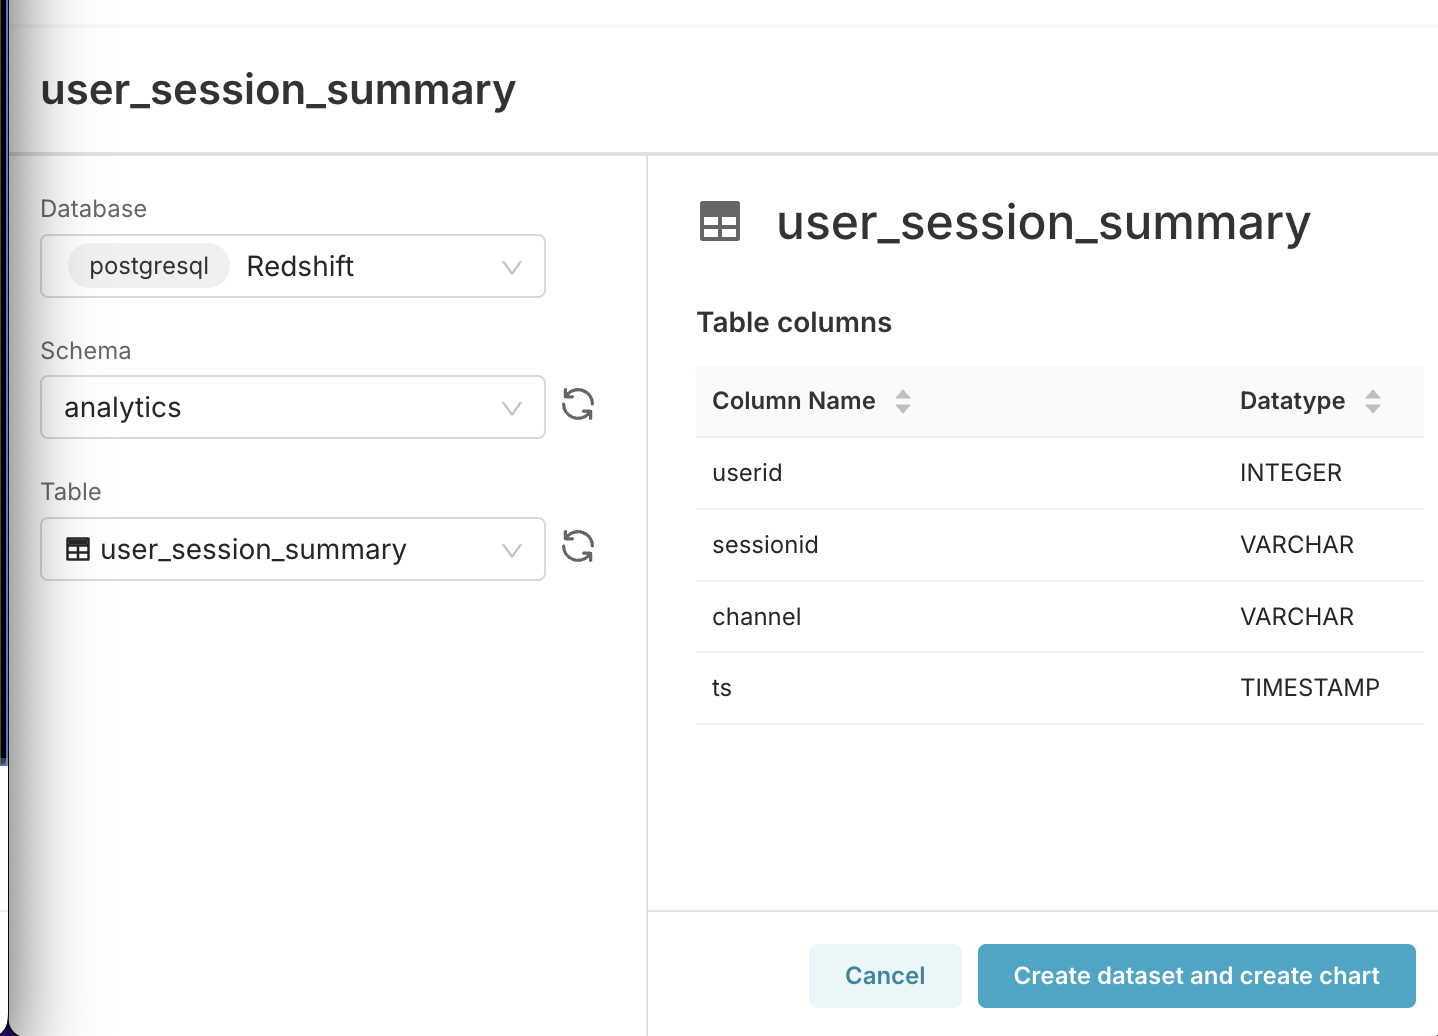
Task: Click the Datatype column header
Action: [x=1292, y=401]
